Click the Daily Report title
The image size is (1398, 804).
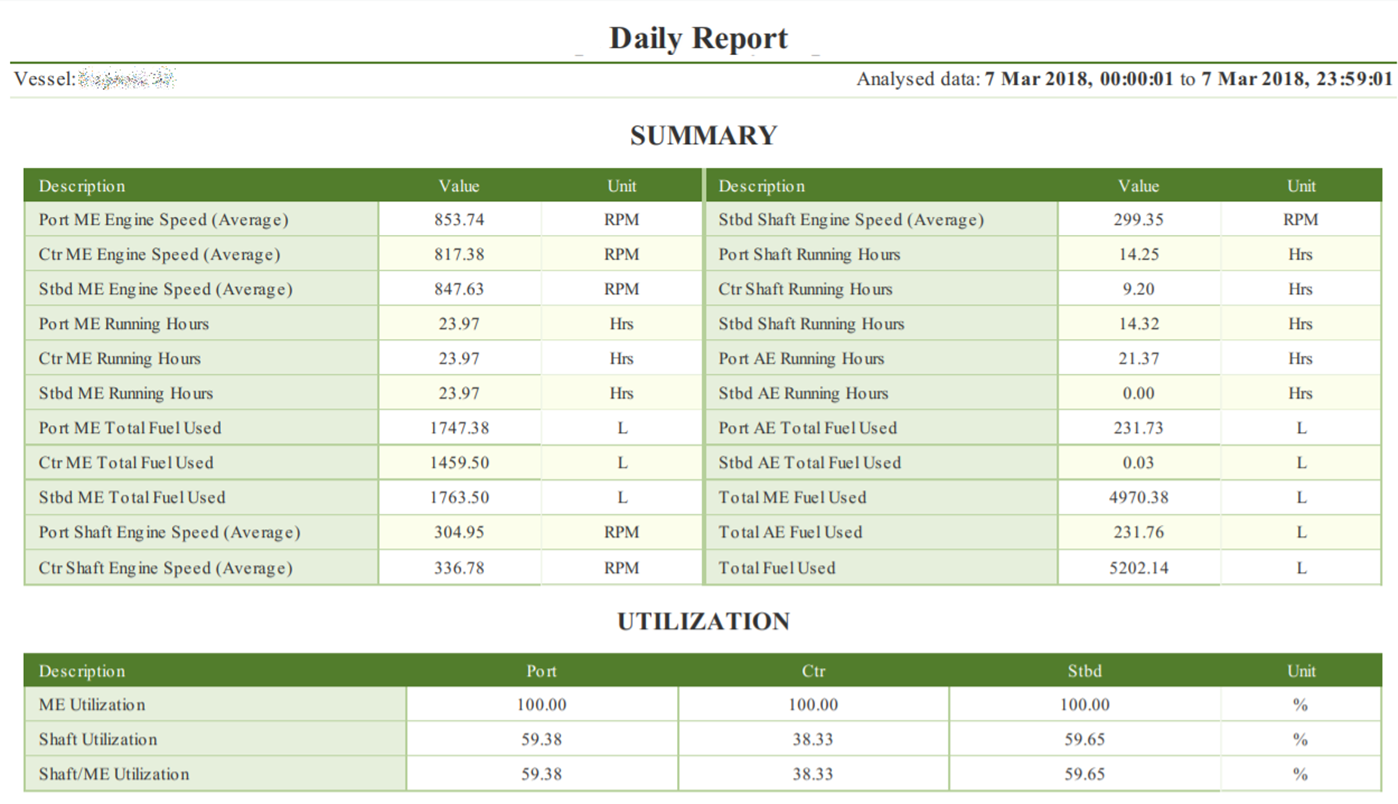(x=698, y=38)
